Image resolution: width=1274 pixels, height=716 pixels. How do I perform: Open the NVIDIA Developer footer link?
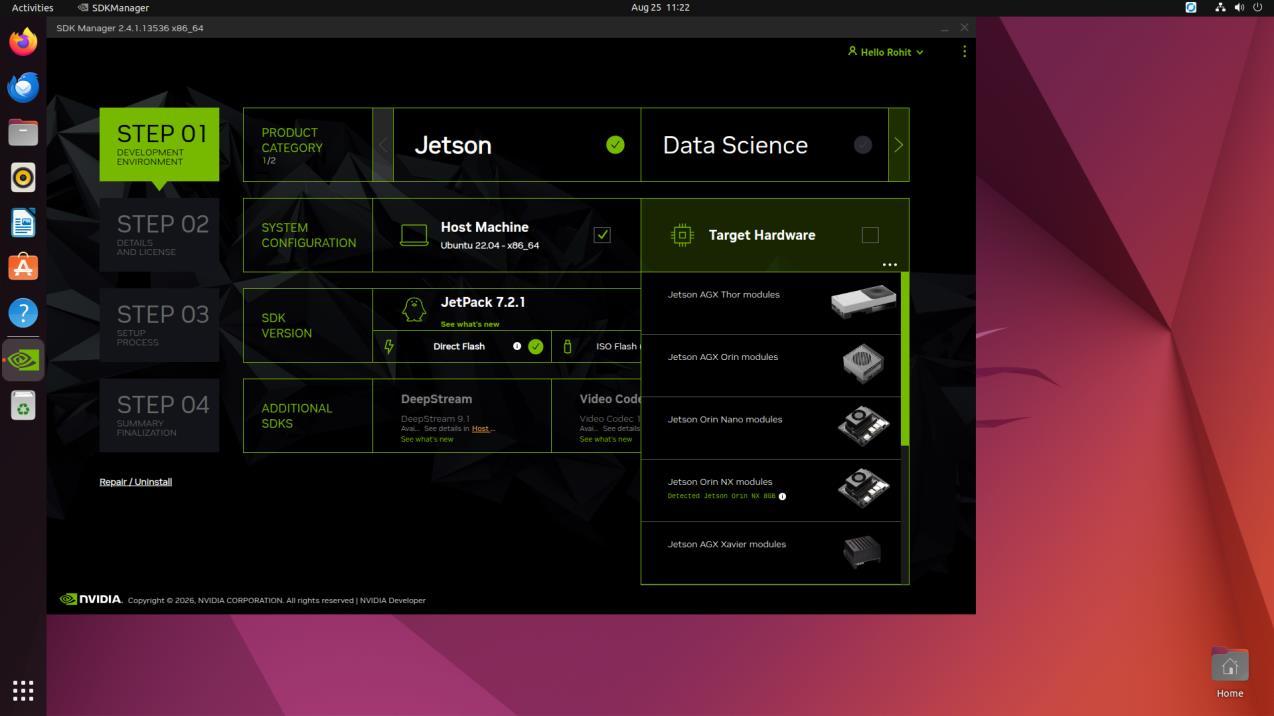coord(393,600)
